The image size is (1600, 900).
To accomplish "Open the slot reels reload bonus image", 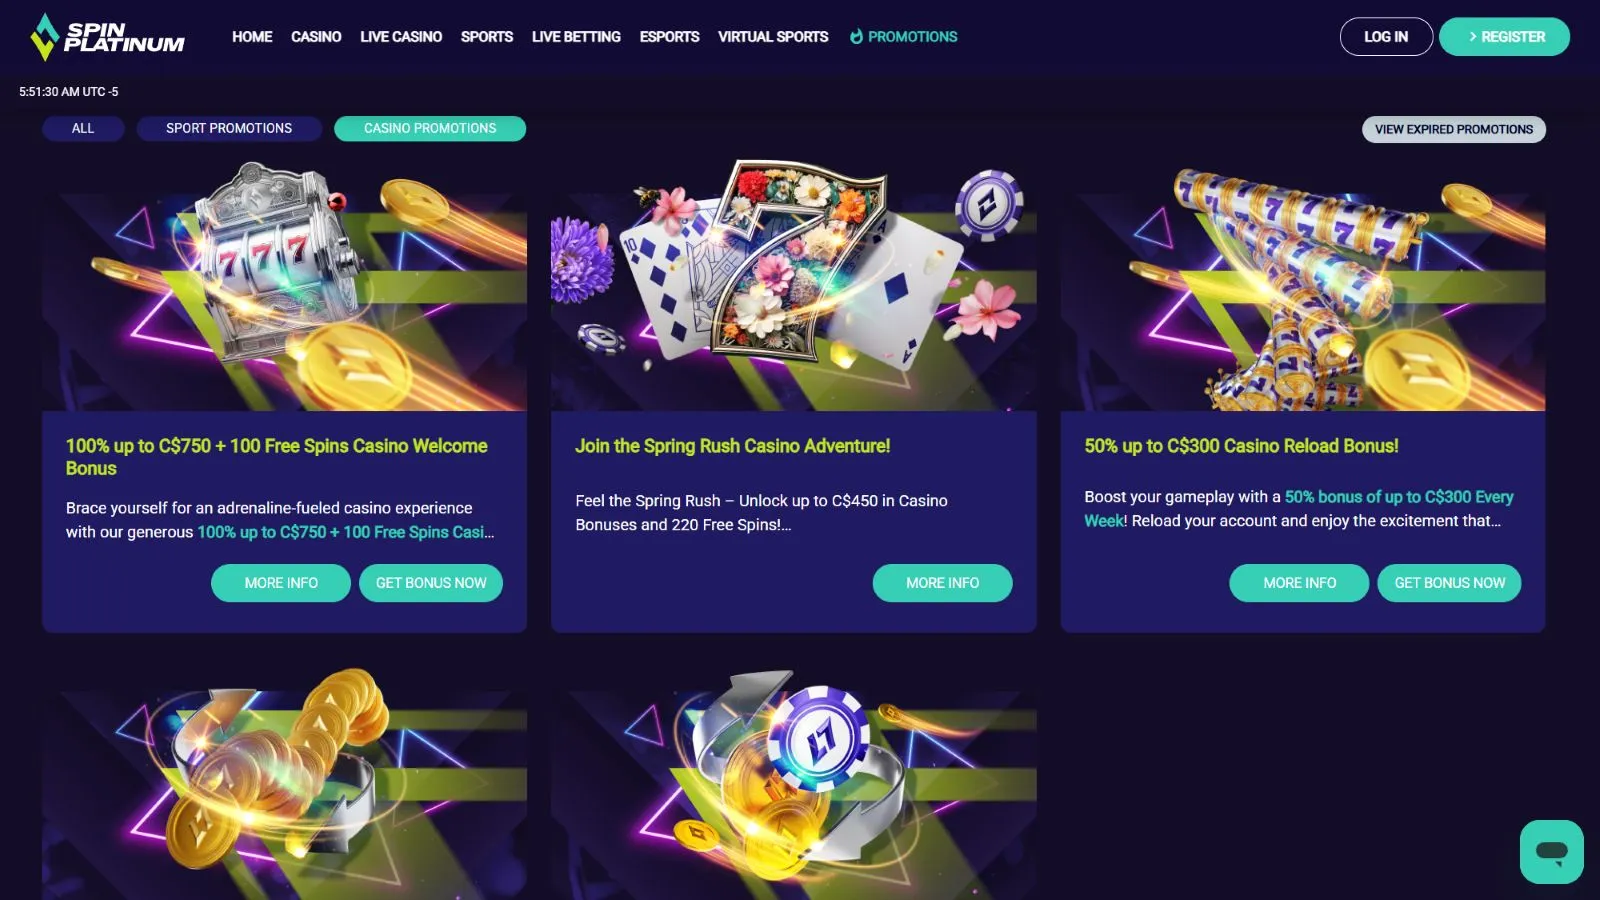I will coord(1303,286).
